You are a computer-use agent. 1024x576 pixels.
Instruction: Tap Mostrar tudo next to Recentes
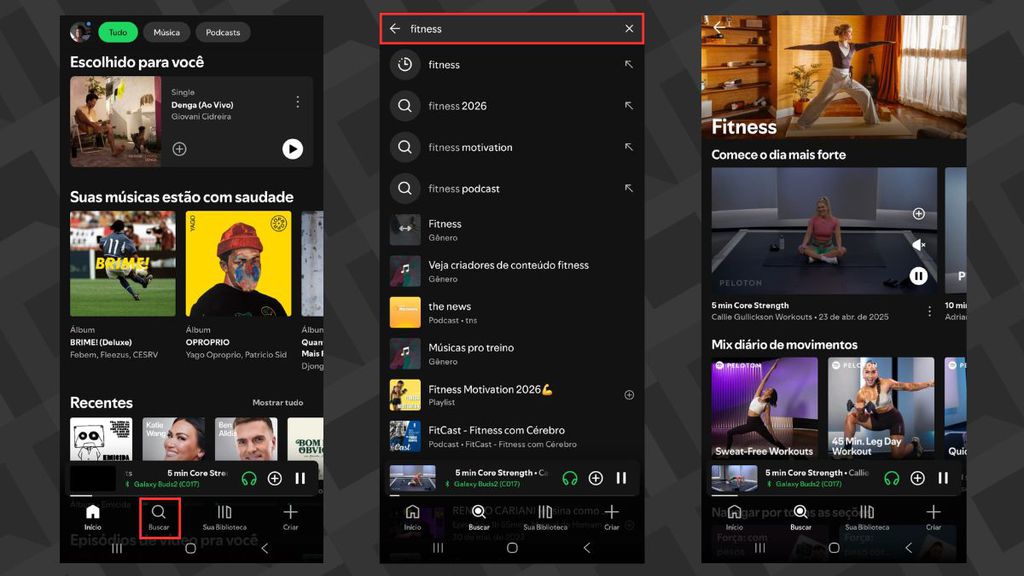pyautogui.click(x=278, y=402)
